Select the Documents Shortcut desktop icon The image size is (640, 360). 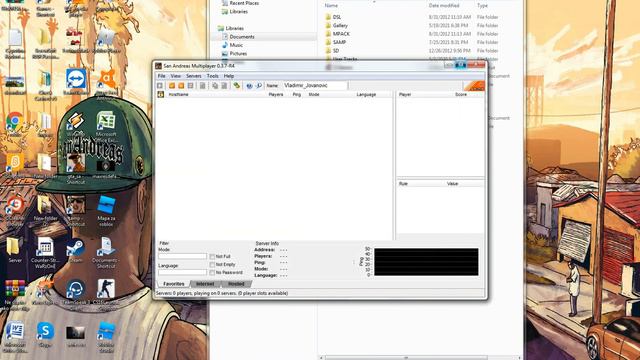tap(106, 247)
